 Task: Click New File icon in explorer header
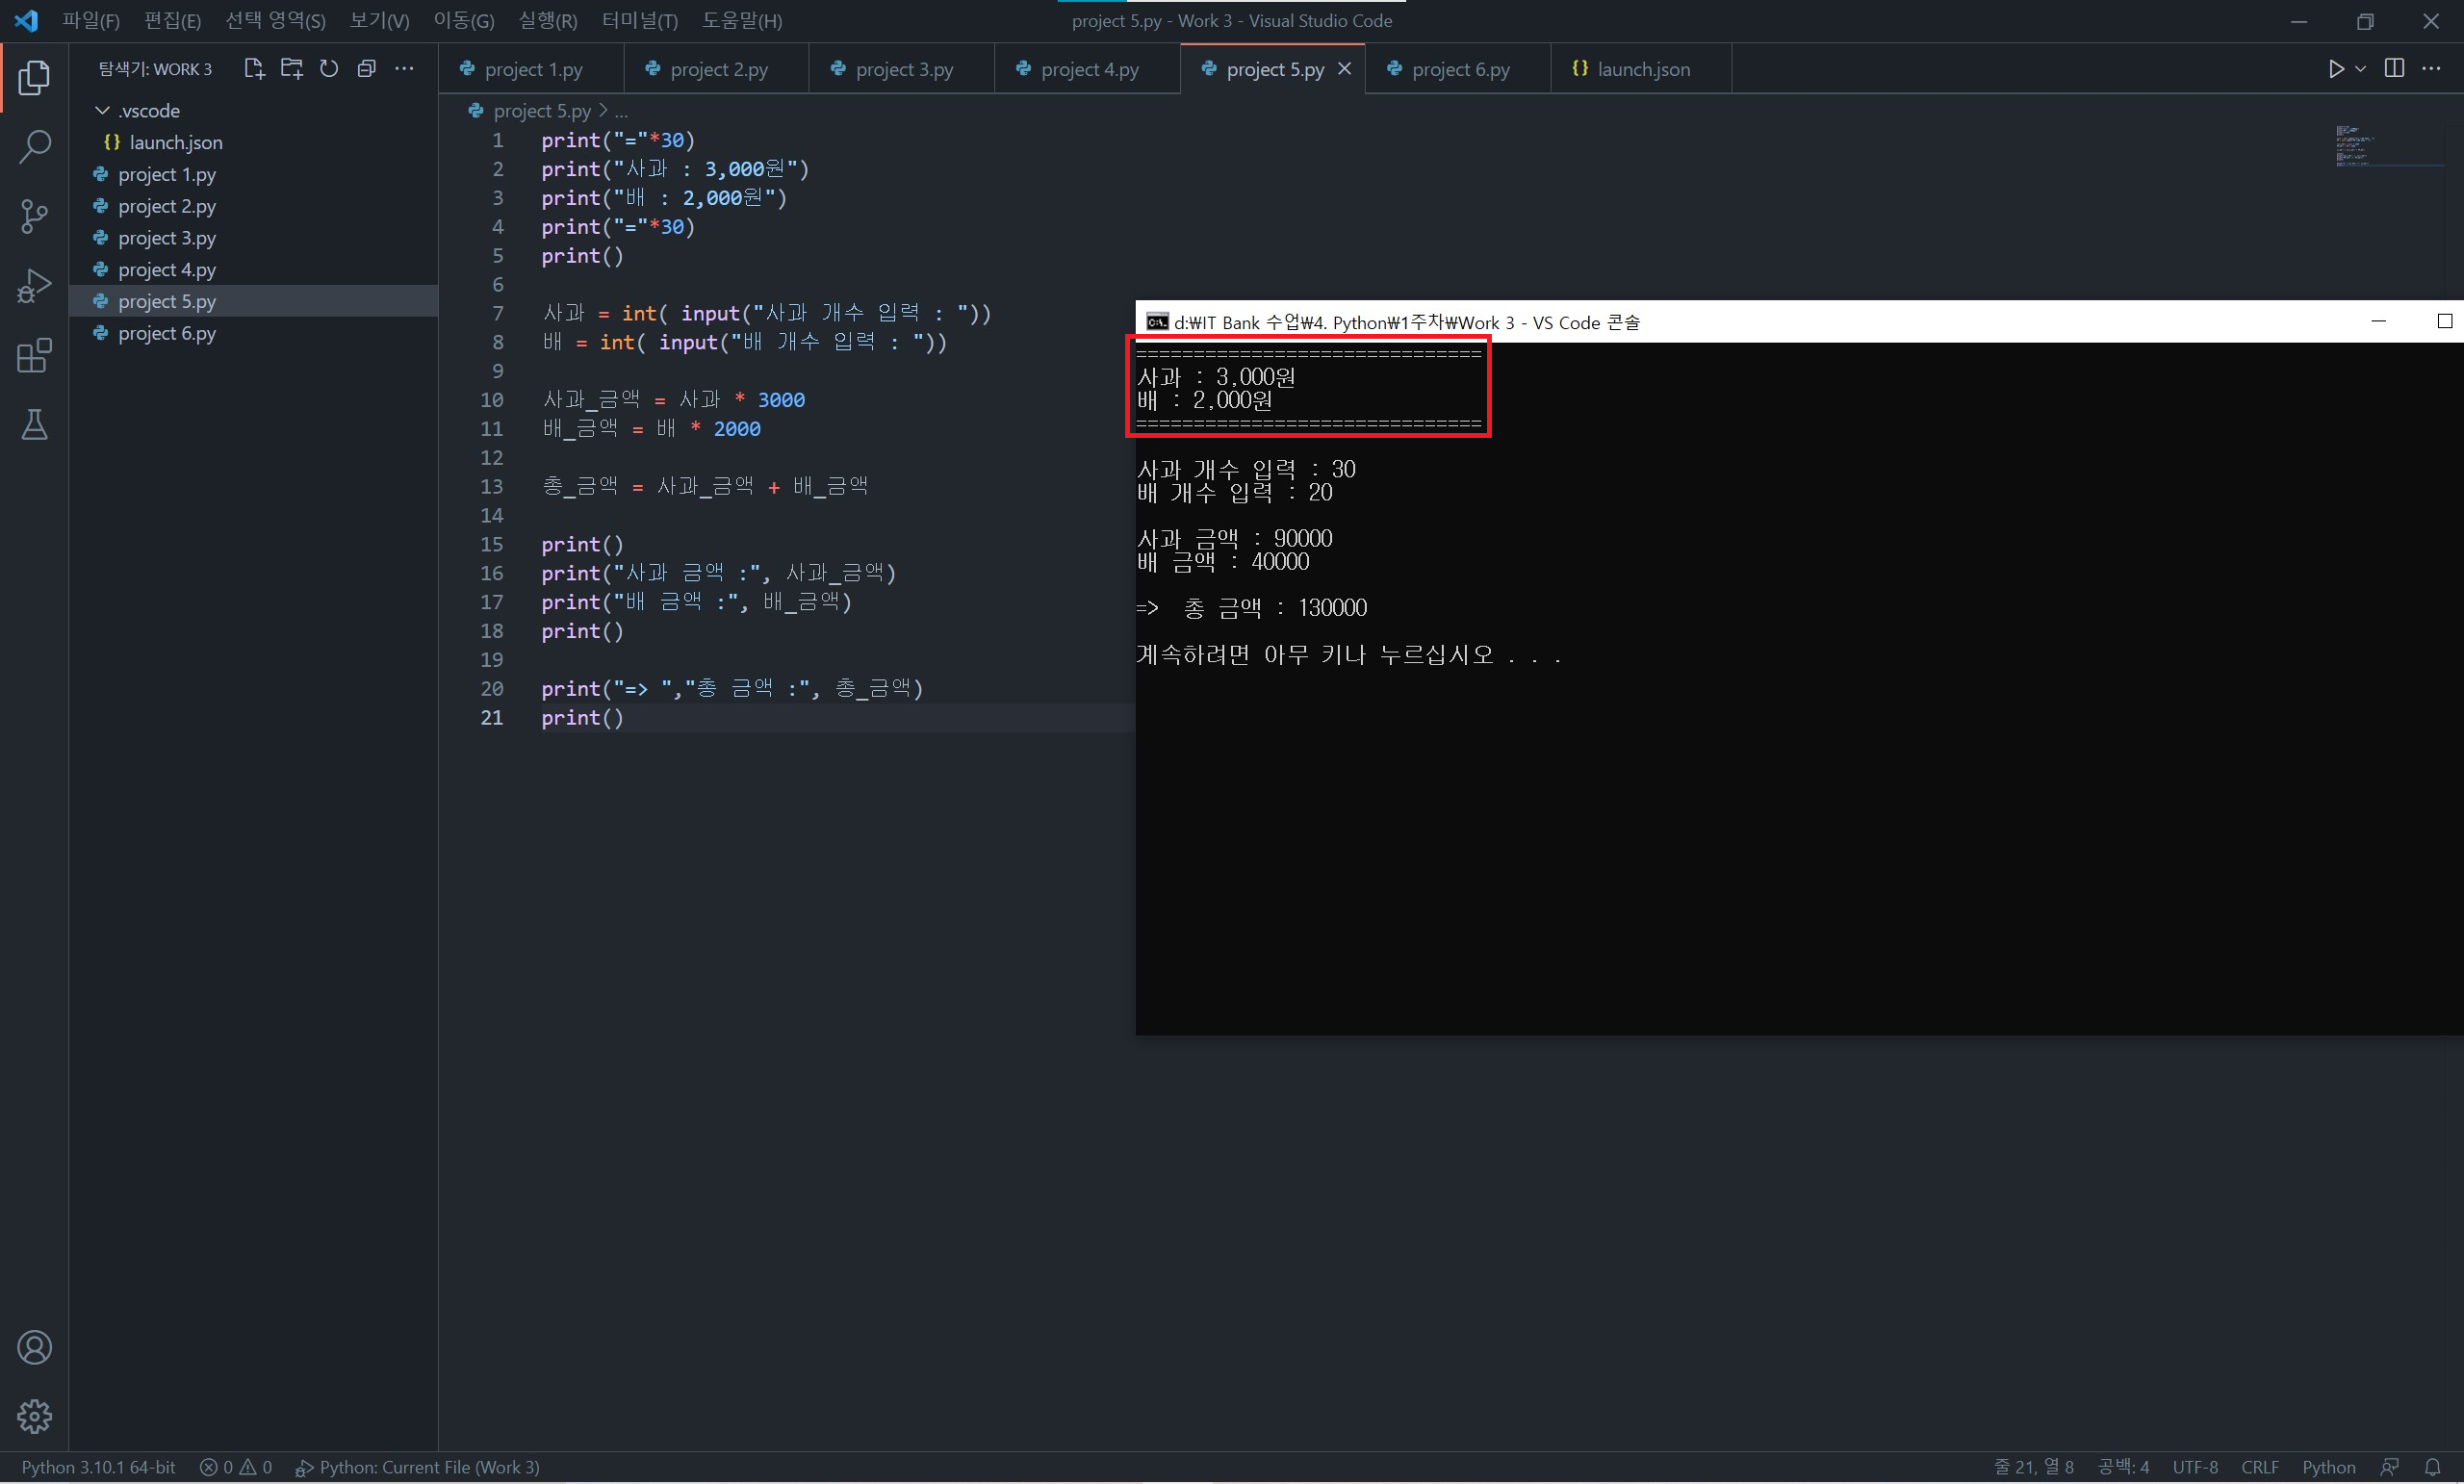[x=254, y=68]
